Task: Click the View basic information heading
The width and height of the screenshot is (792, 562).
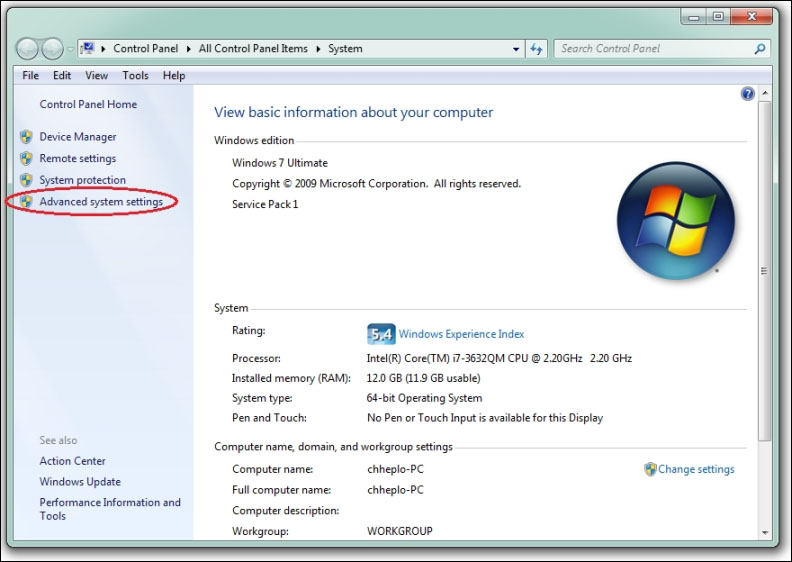Action: [x=354, y=112]
